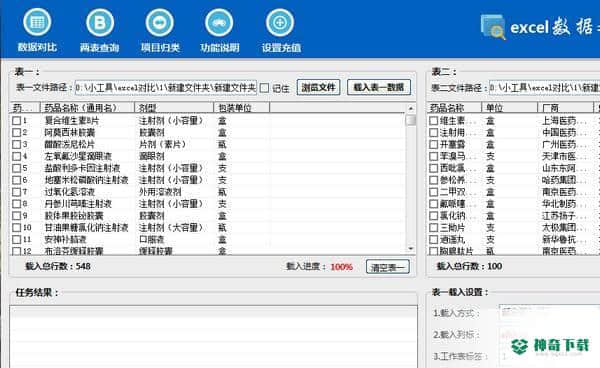The height and width of the screenshot is (368, 600).
Task: Open the 两表查询 icon
Action: [99, 23]
